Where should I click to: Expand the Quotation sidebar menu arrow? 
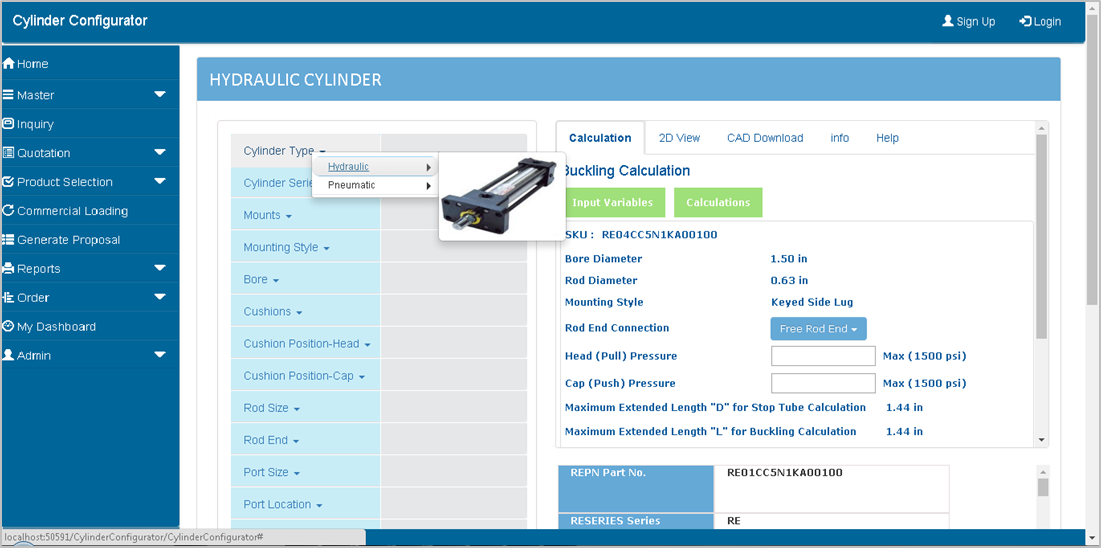pos(160,152)
